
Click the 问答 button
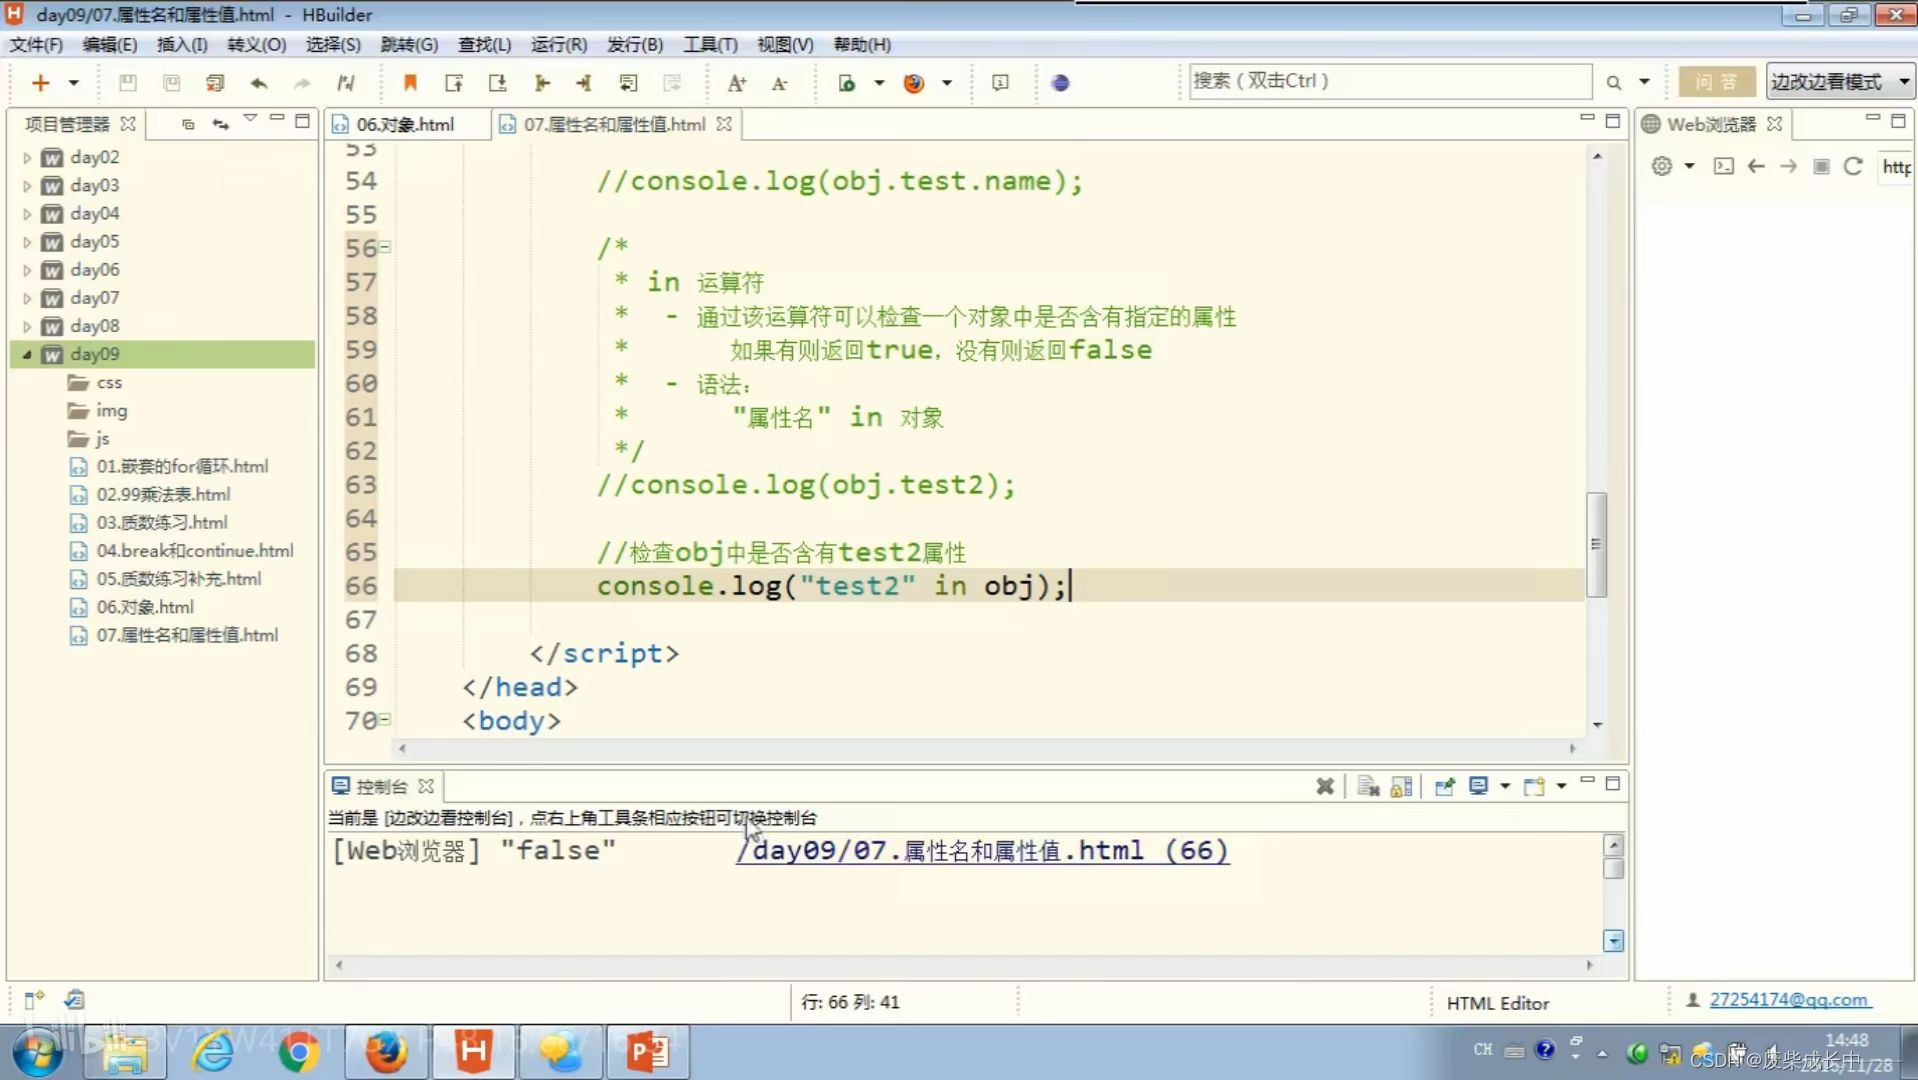tap(1716, 82)
